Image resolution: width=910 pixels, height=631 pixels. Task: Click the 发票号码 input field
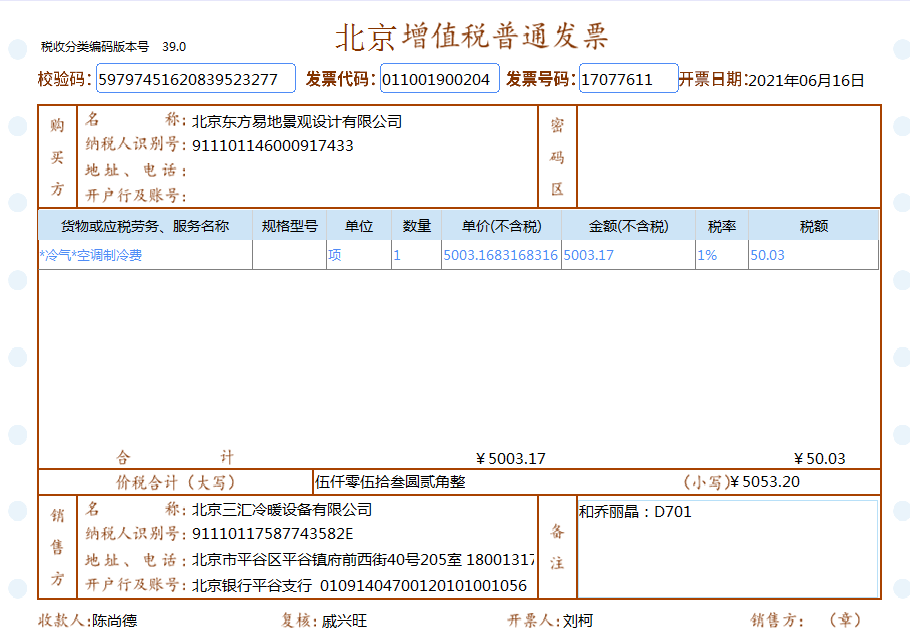click(x=629, y=78)
